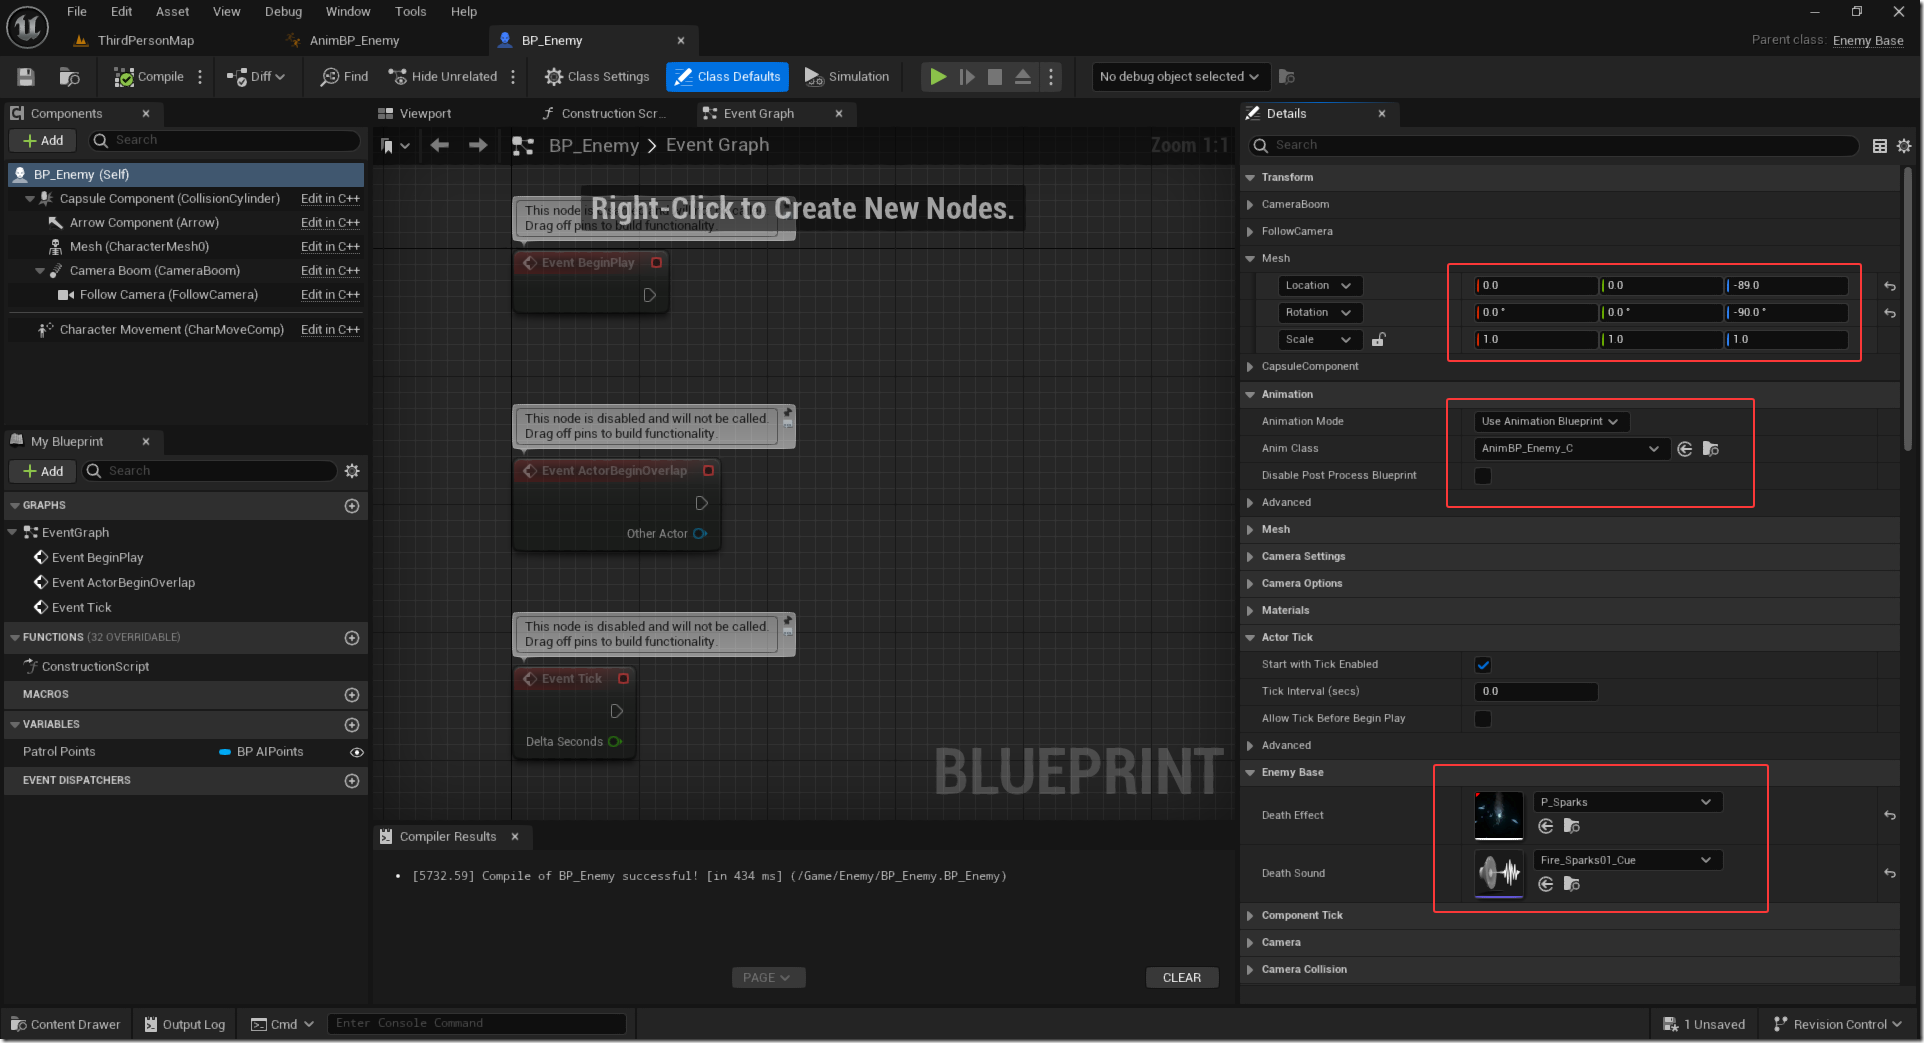This screenshot has height=1043, width=1924.
Task: Toggle Hide Unrelated nodes
Action: point(443,77)
